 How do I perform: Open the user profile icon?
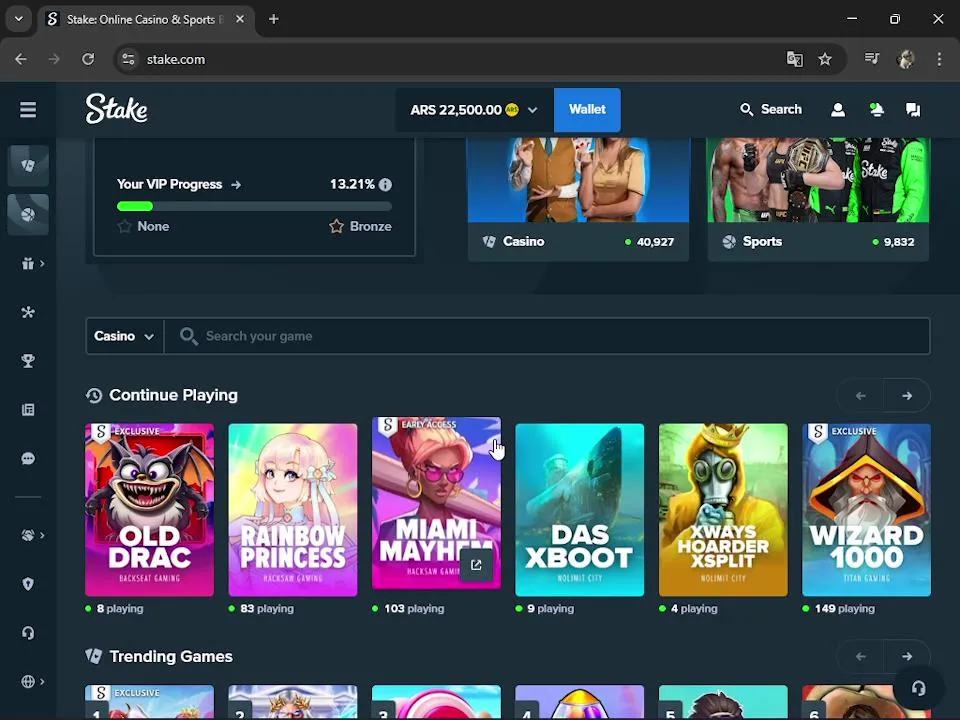coord(838,110)
